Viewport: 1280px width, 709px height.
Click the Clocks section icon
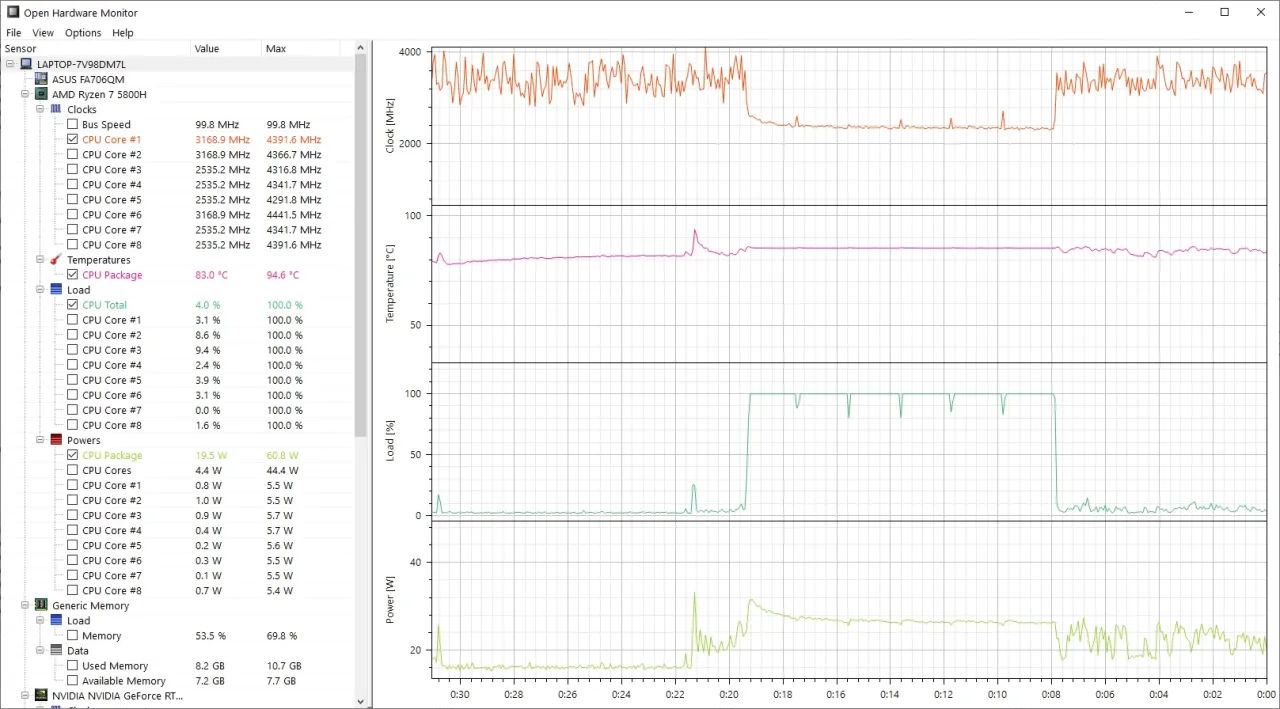point(56,109)
